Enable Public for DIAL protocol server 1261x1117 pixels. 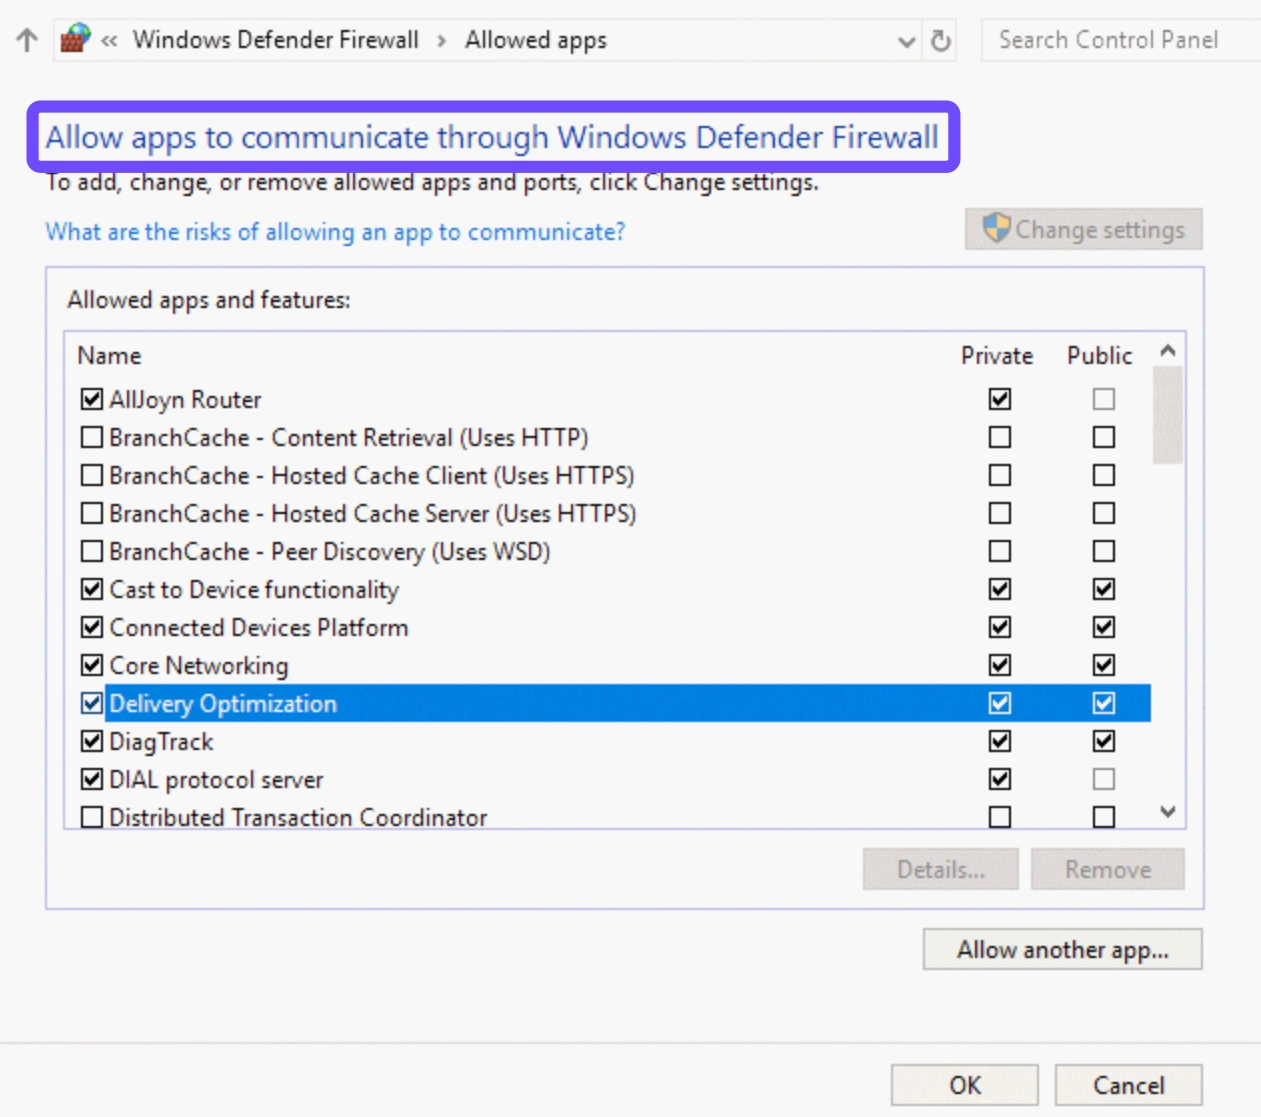click(x=1103, y=779)
